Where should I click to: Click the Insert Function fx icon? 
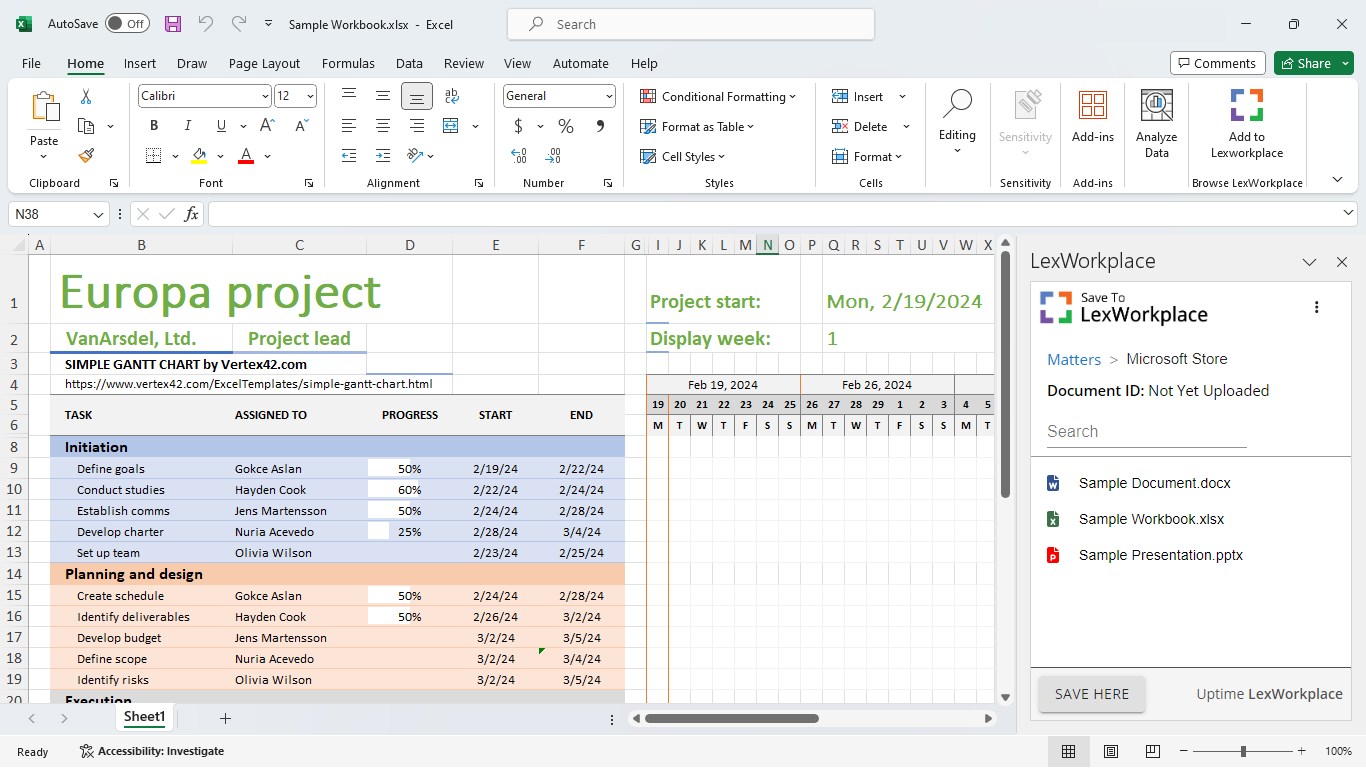[x=191, y=214]
